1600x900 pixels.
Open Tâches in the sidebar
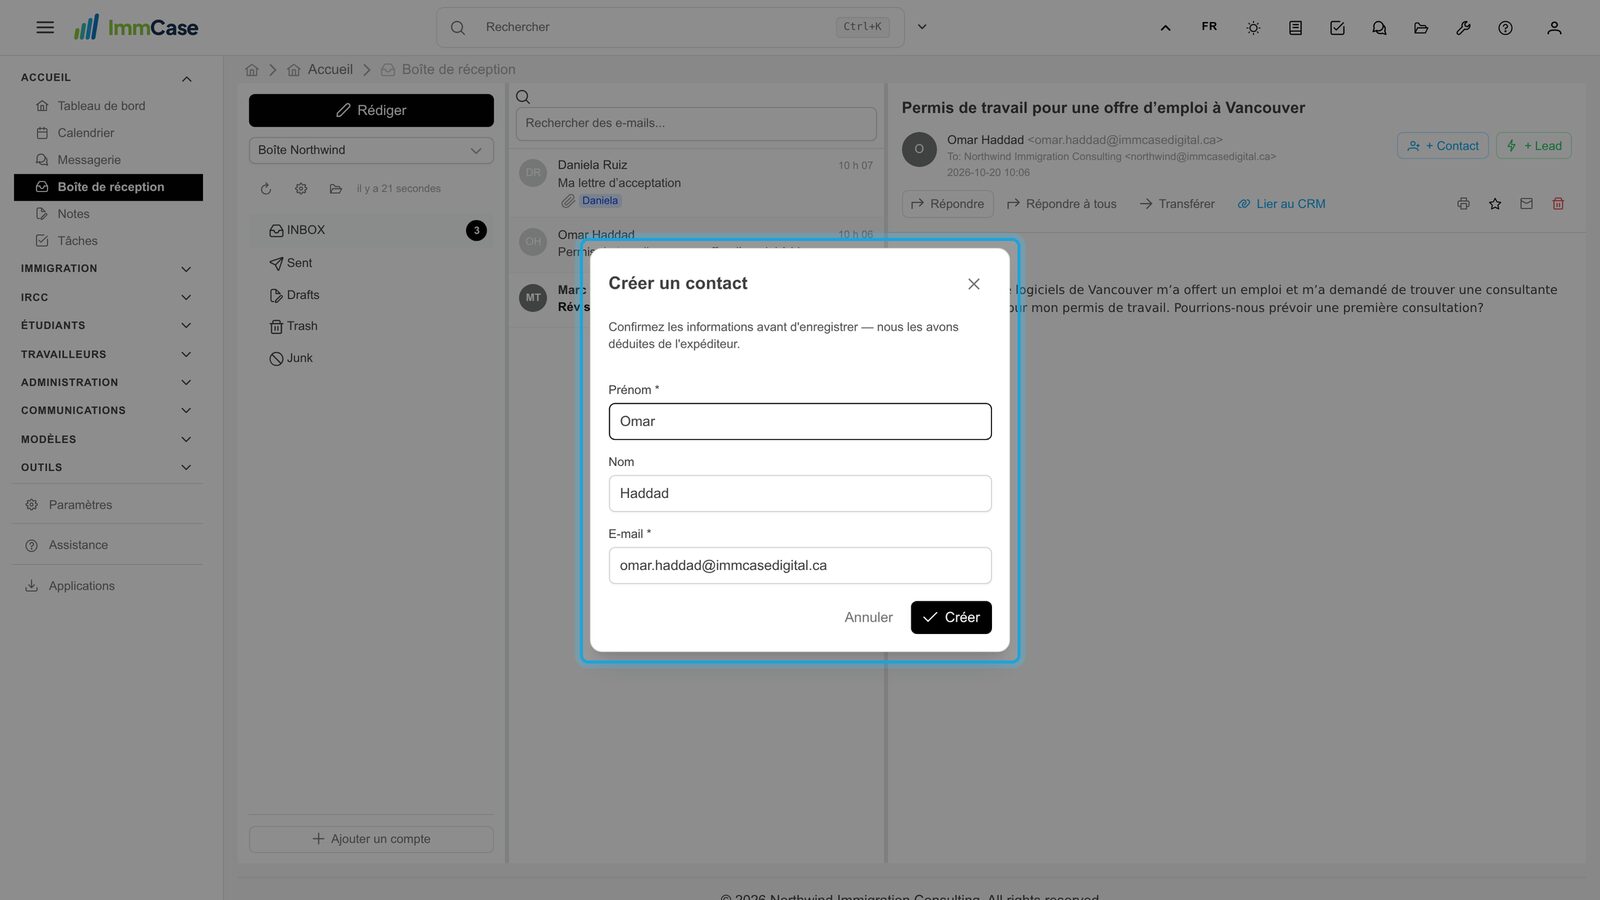[77, 241]
